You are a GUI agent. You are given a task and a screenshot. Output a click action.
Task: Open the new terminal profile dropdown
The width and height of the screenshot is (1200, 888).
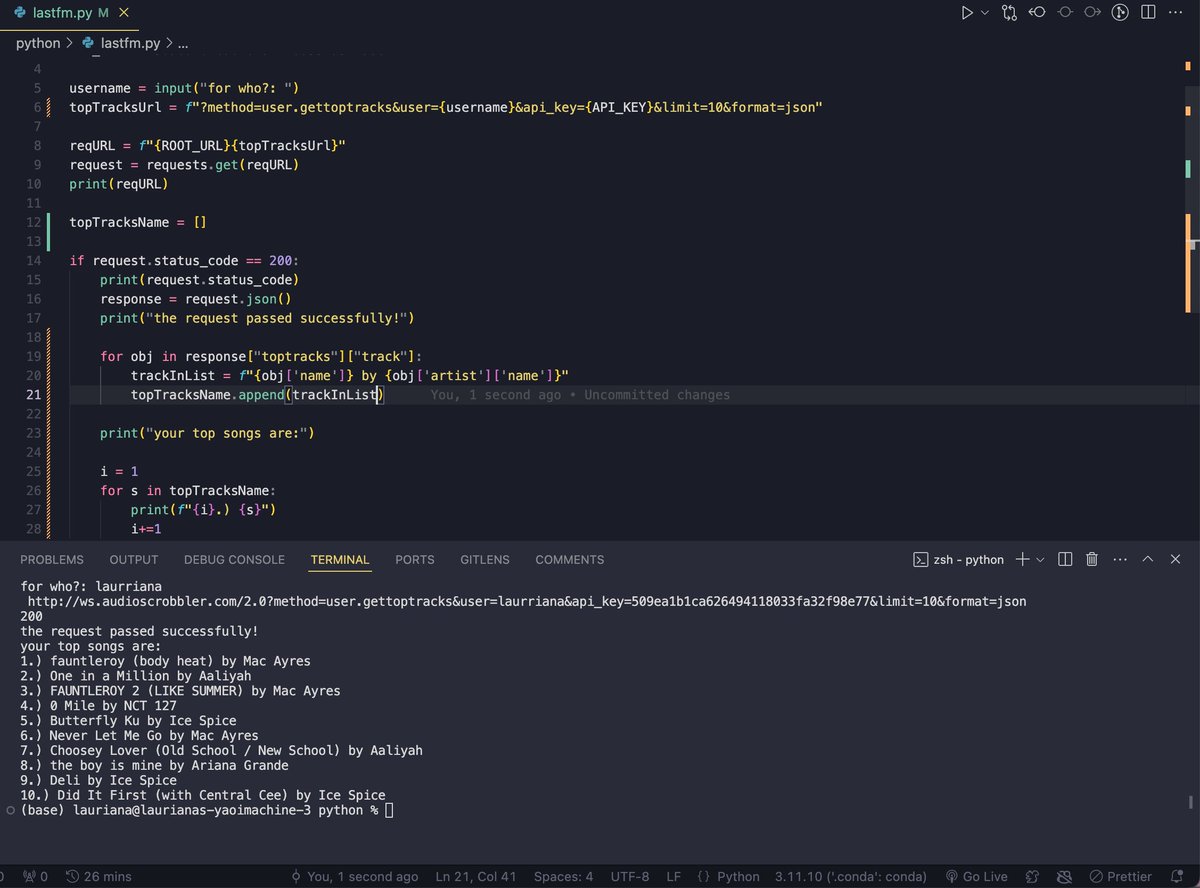click(x=1040, y=560)
